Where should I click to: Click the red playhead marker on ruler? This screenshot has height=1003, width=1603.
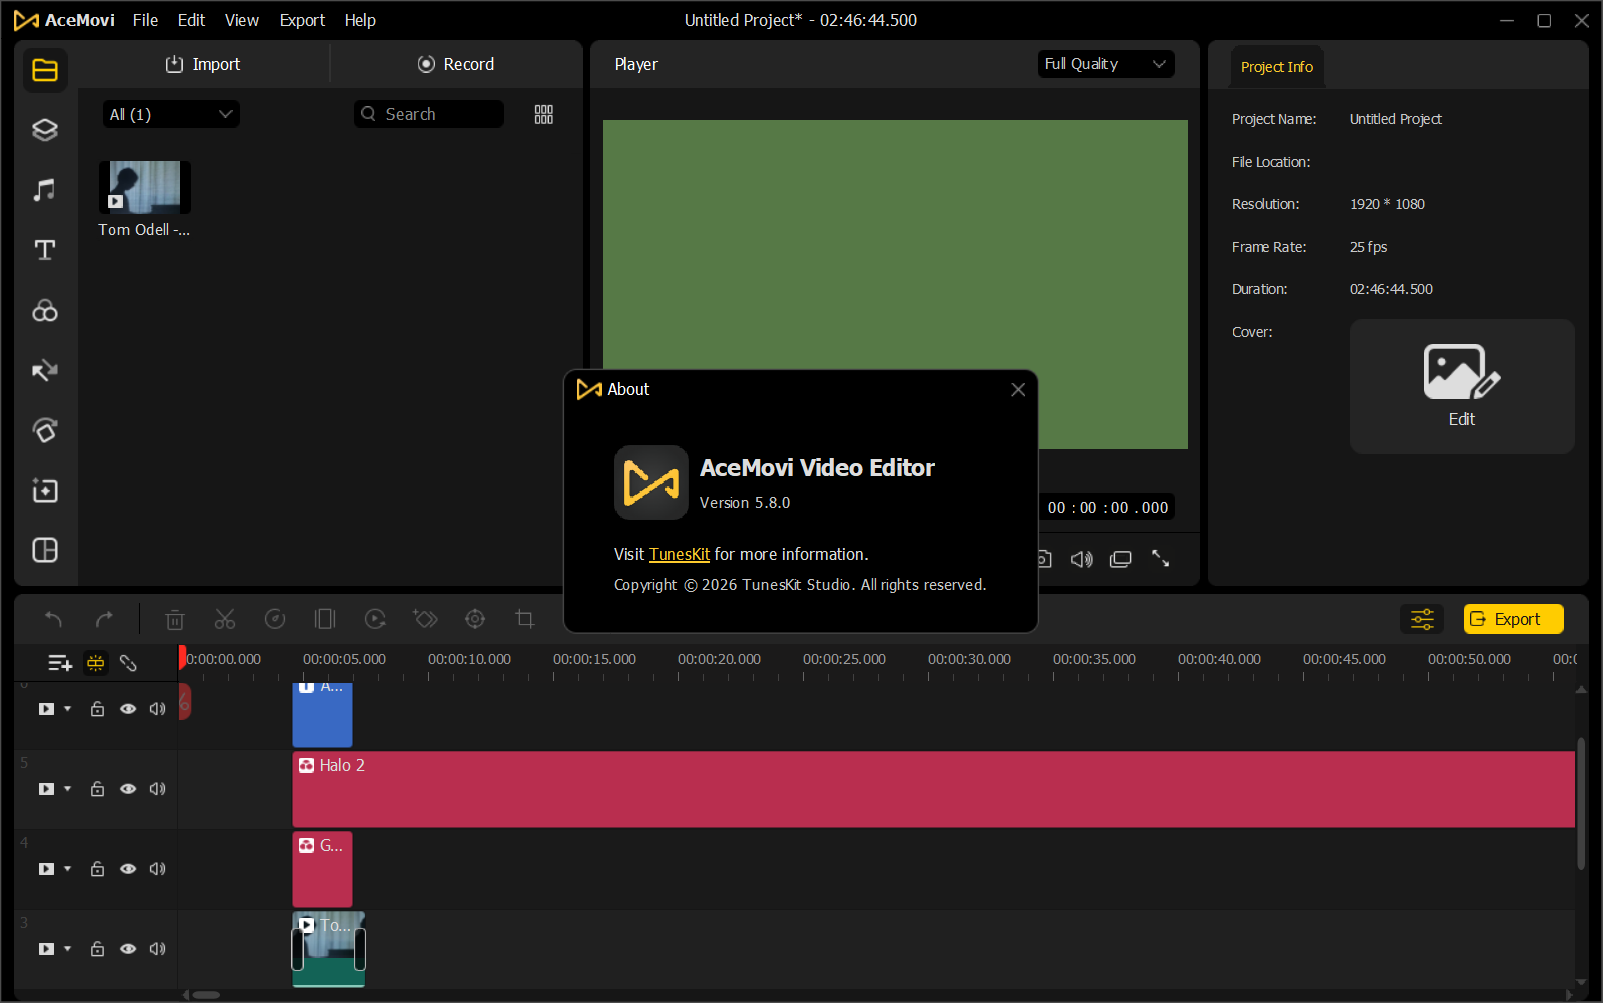click(x=182, y=657)
